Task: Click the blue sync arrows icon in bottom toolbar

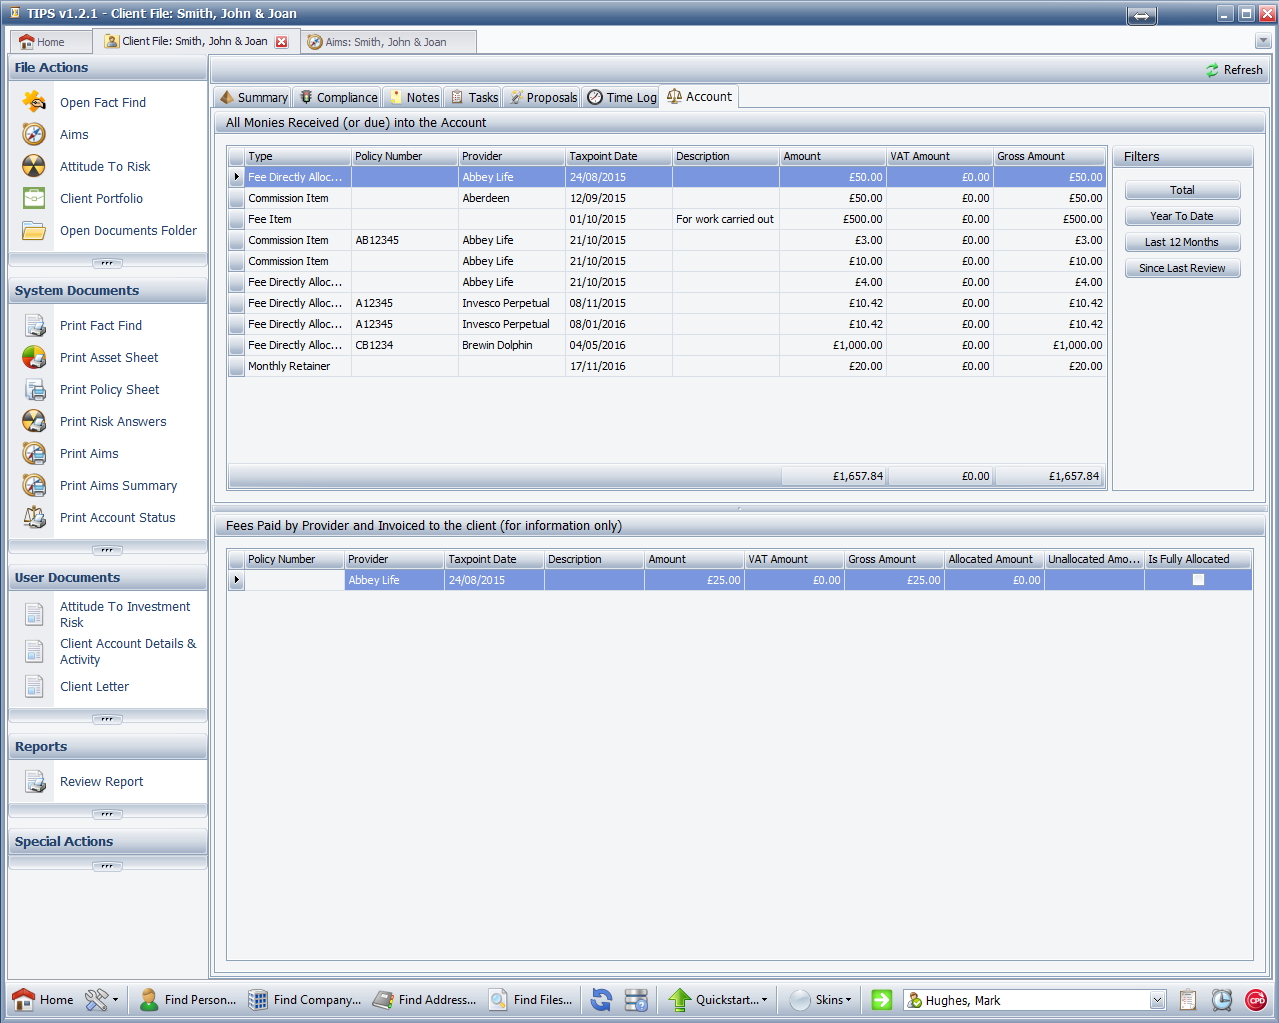Action: click(601, 1000)
